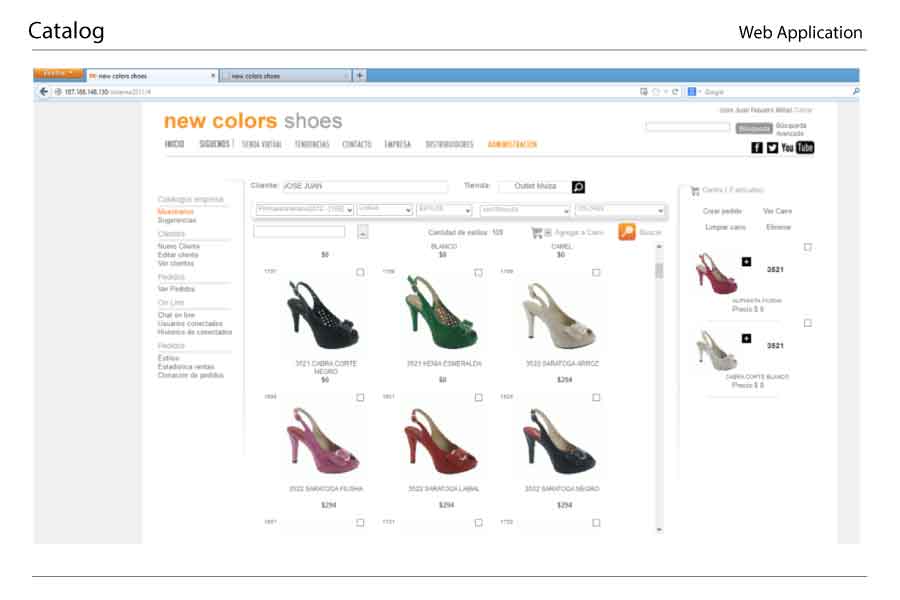Go back using the browser back arrow

(x=44, y=92)
